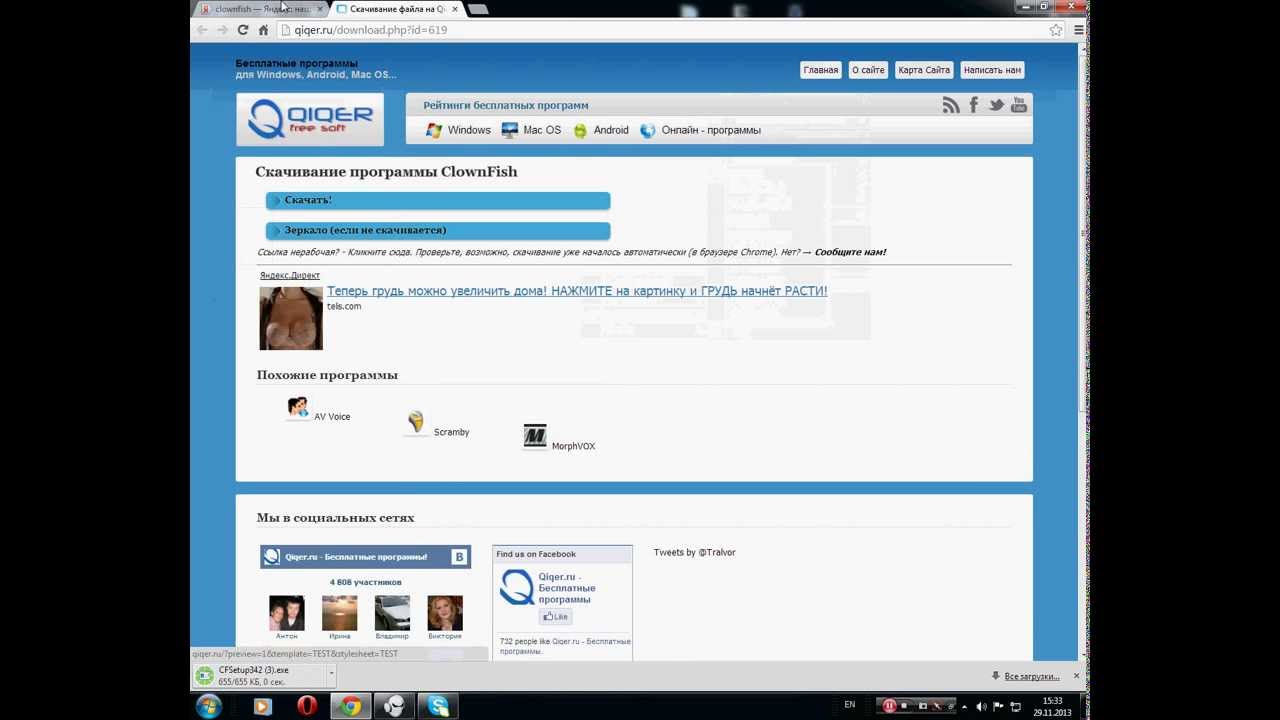Click the MorphVOX program icon

[x=535, y=436]
